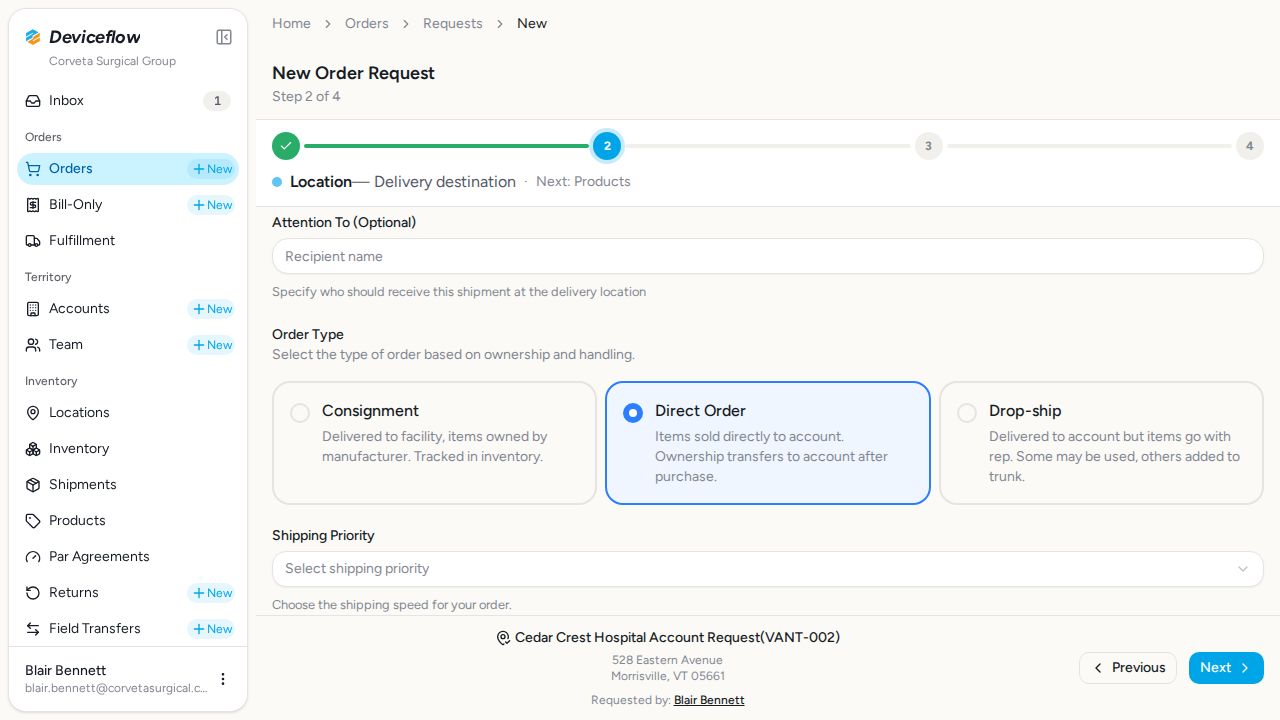Click the Field Transfers arrows icon

tap(33, 629)
